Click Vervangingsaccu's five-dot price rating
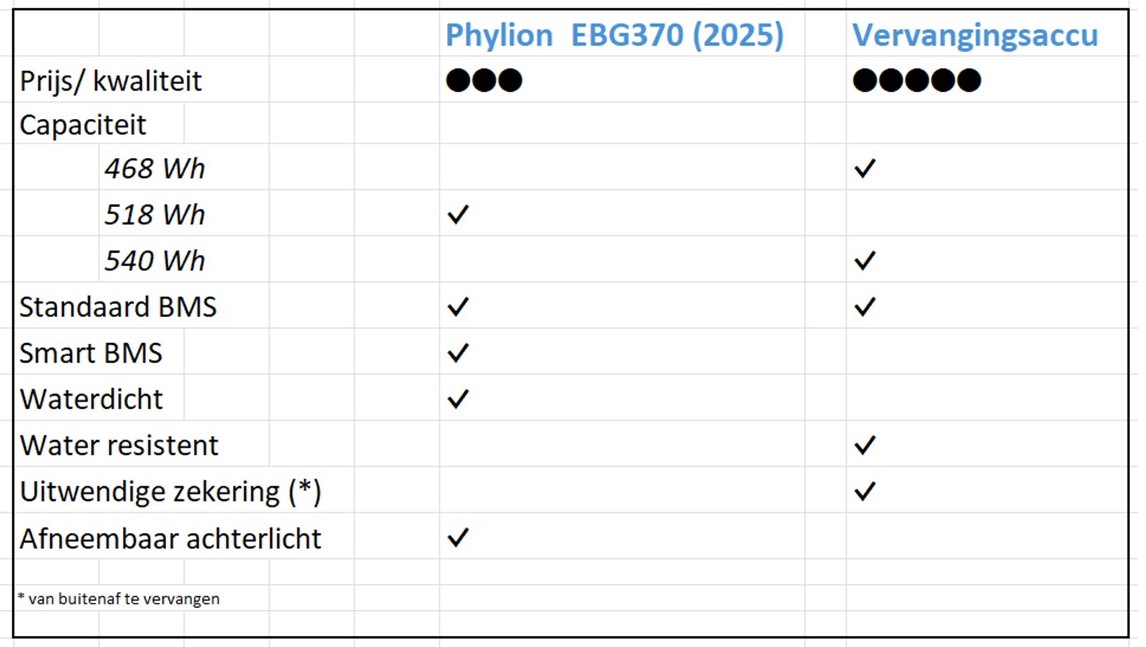This screenshot has height=647, width=1146. (x=916, y=80)
